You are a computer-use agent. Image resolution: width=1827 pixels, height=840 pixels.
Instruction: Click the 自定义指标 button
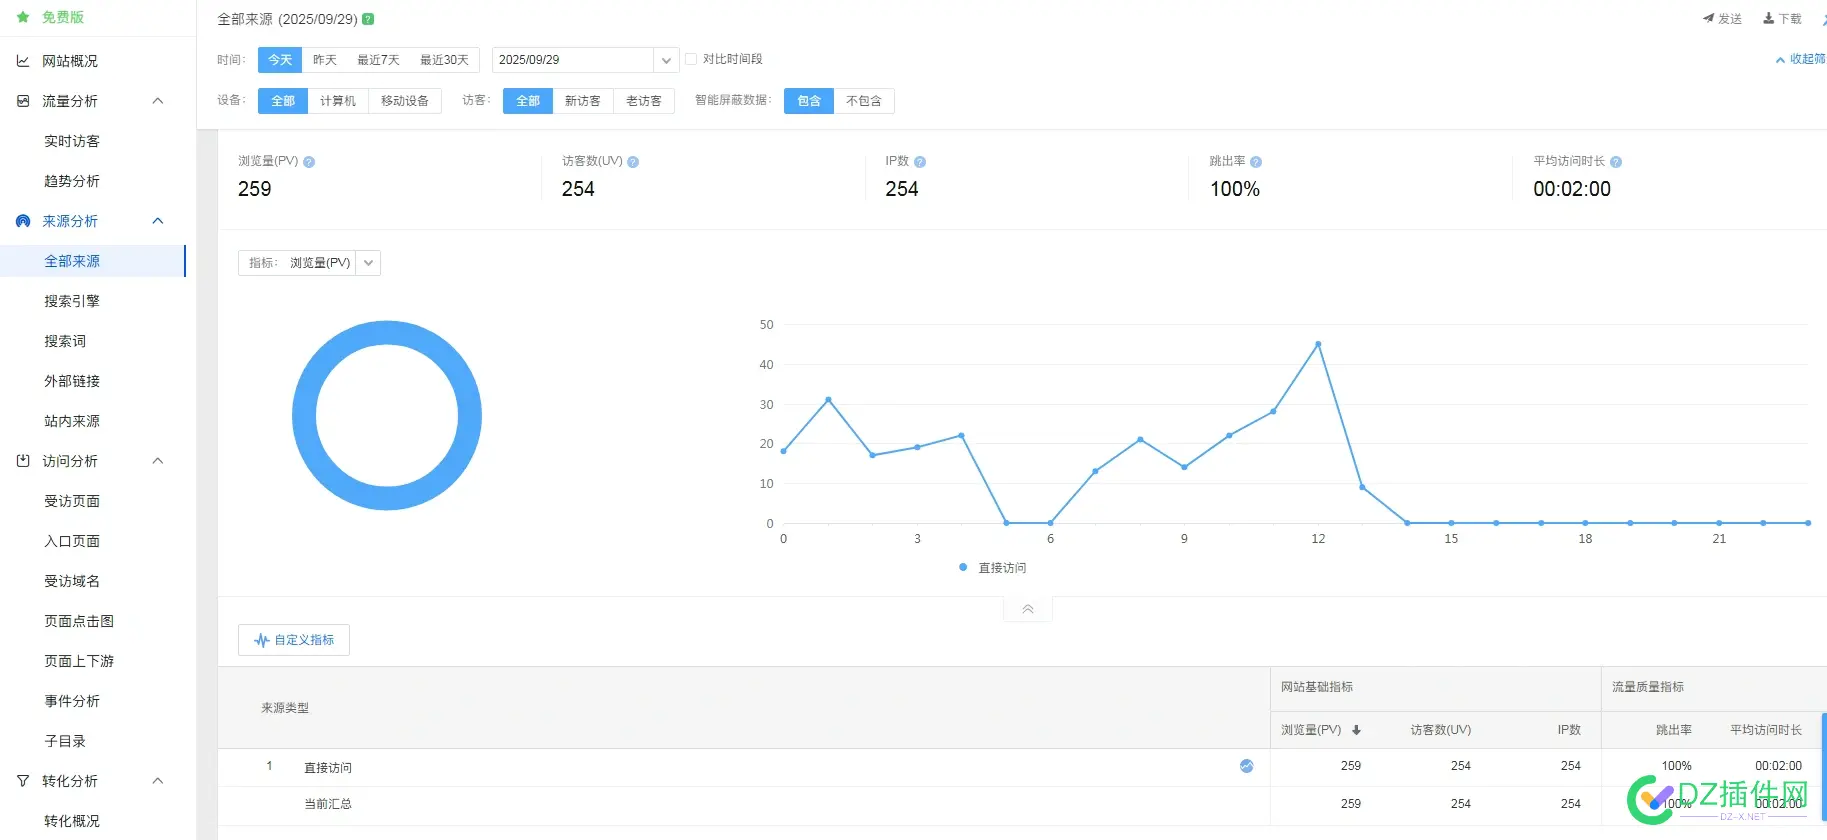(294, 640)
